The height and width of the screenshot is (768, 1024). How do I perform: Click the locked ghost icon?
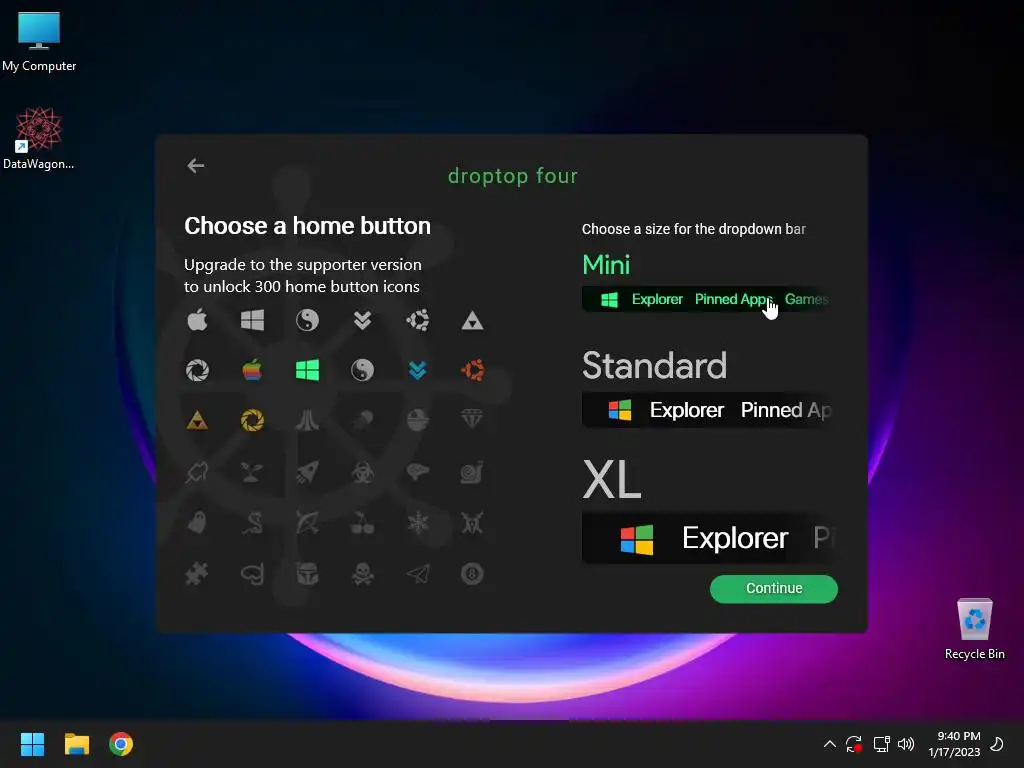click(x=197, y=522)
